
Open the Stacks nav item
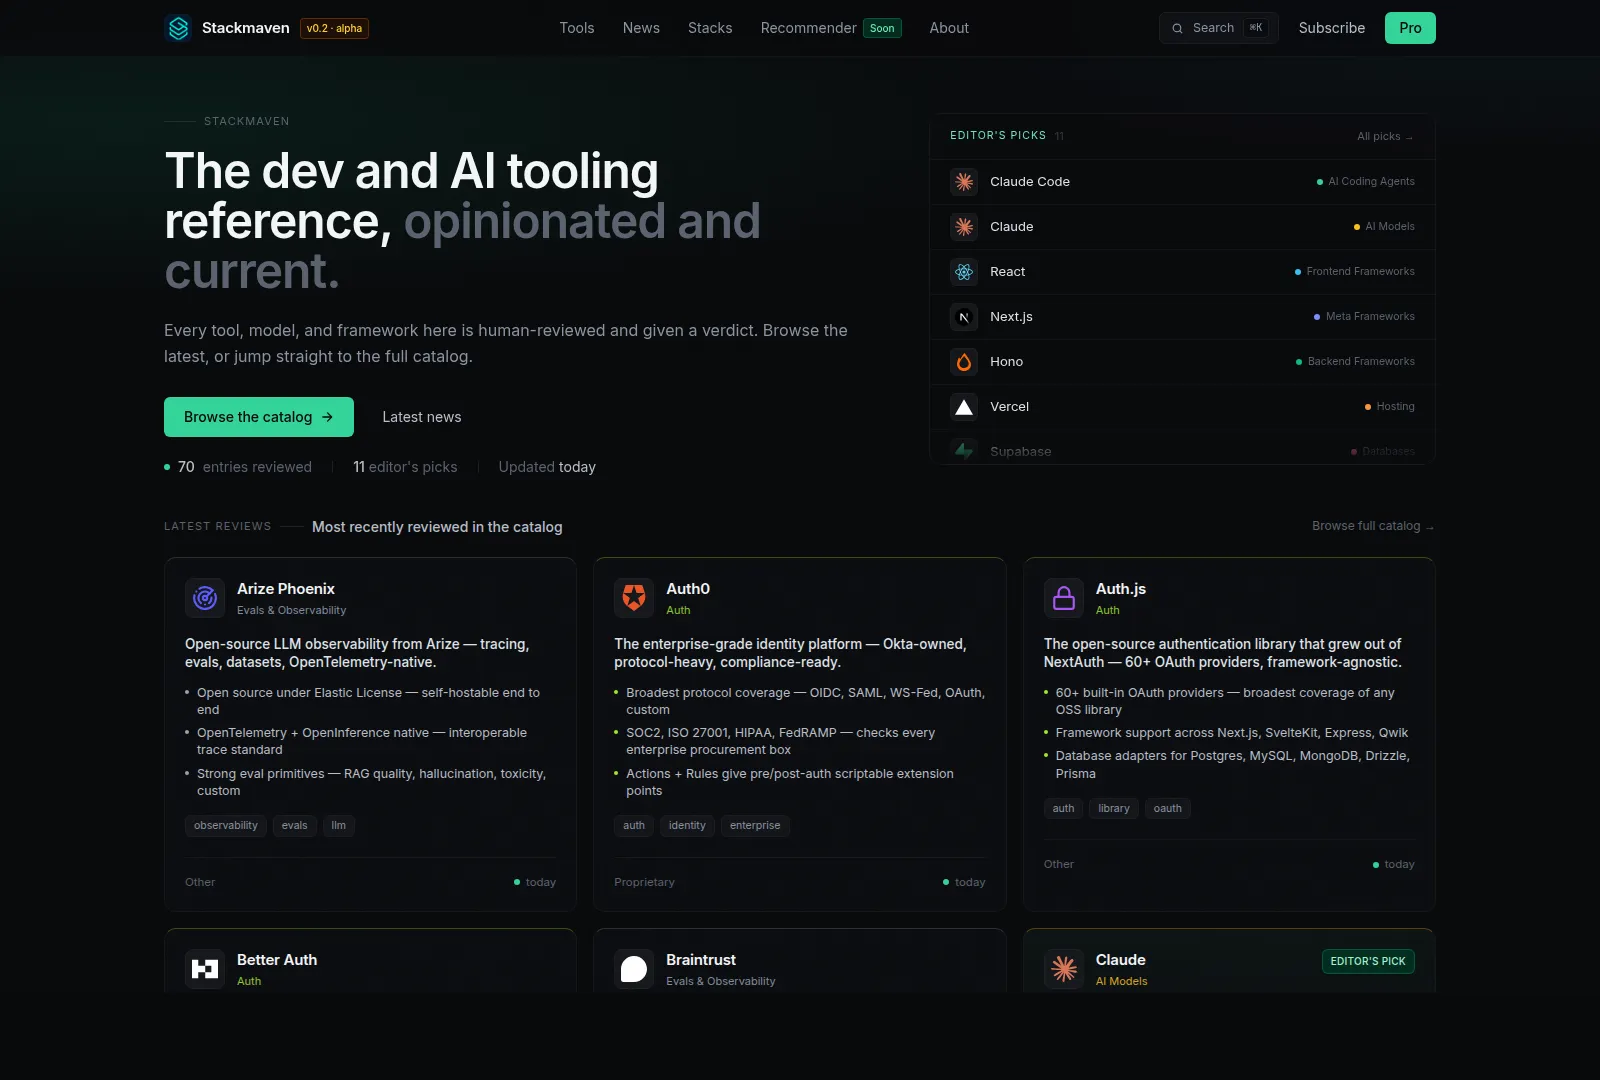(710, 28)
